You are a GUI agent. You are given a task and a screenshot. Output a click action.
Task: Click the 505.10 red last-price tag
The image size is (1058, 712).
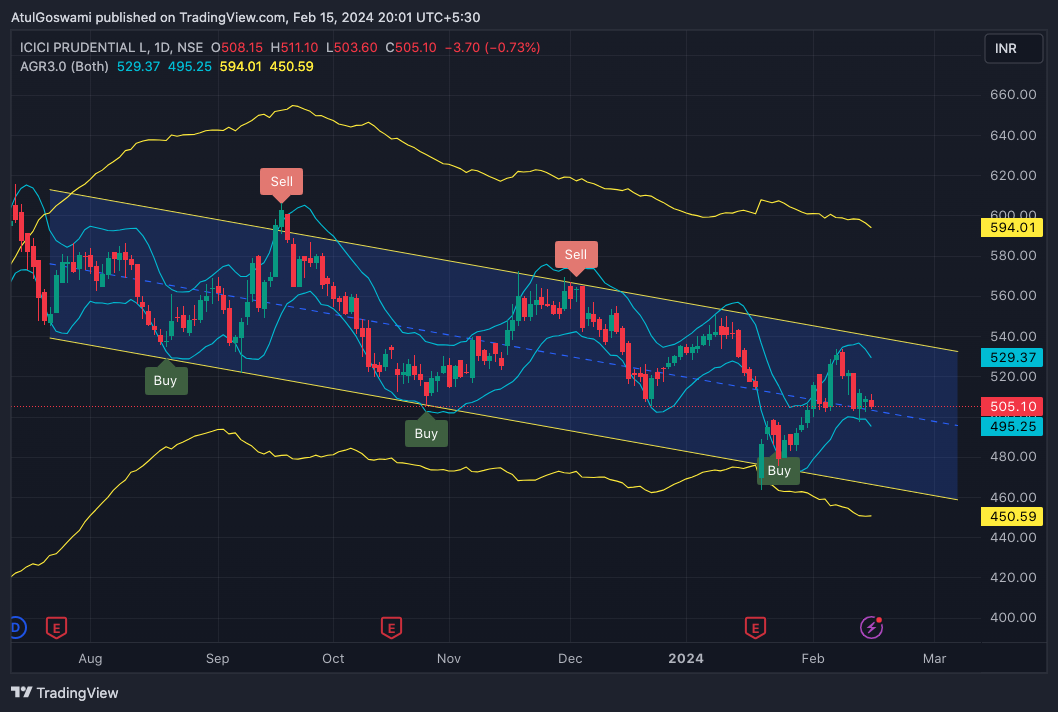click(1012, 406)
